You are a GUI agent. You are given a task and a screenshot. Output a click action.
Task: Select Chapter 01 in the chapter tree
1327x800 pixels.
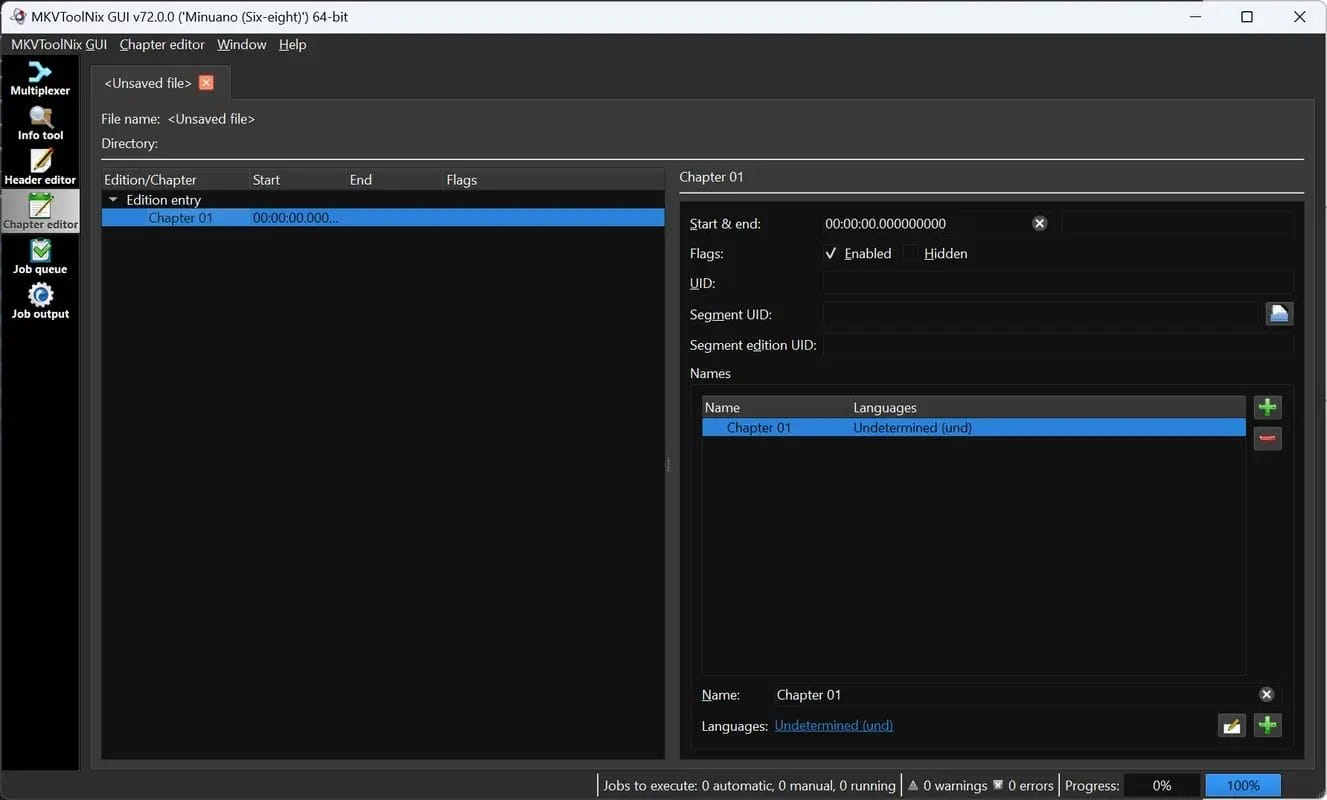click(180, 218)
